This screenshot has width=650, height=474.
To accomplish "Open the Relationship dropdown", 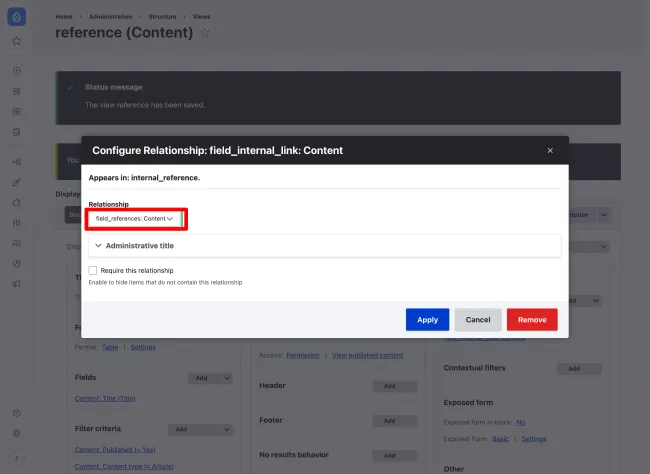I will point(135,218).
